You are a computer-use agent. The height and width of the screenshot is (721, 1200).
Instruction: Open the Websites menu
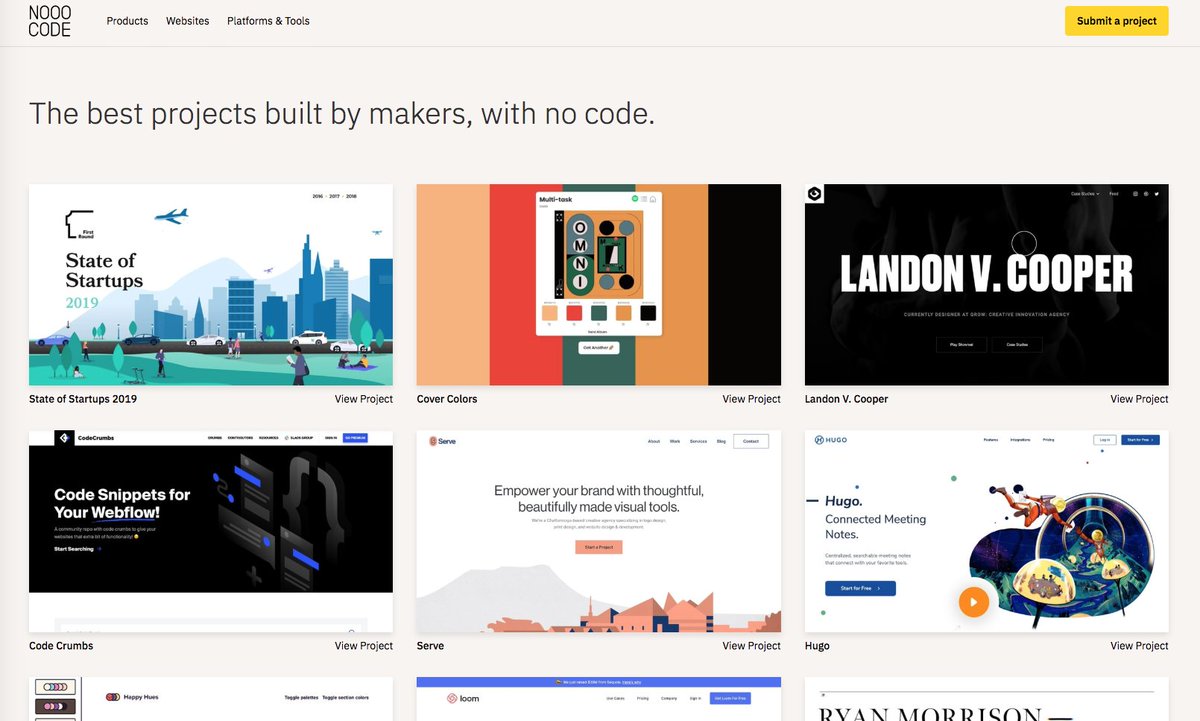point(188,21)
